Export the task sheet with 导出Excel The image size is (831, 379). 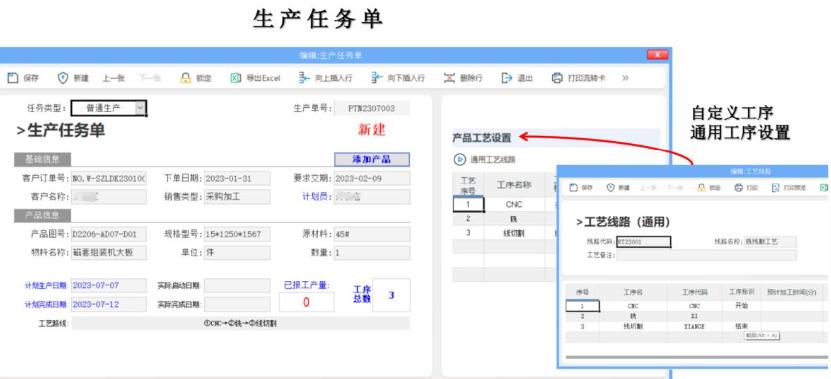pos(255,78)
